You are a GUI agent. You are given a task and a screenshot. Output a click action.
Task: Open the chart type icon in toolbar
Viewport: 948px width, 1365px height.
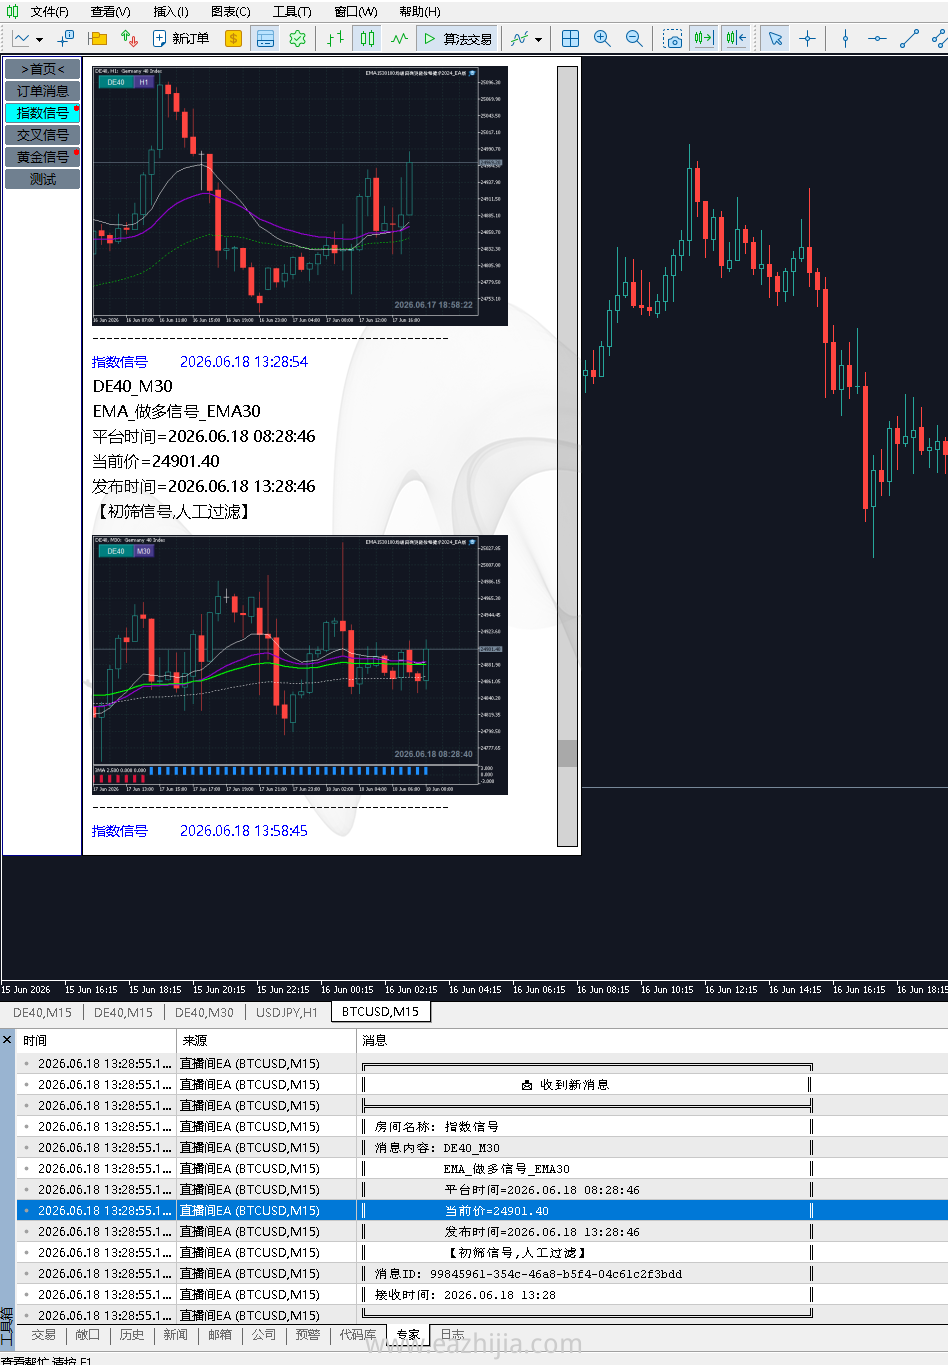pyautogui.click(x=21, y=38)
